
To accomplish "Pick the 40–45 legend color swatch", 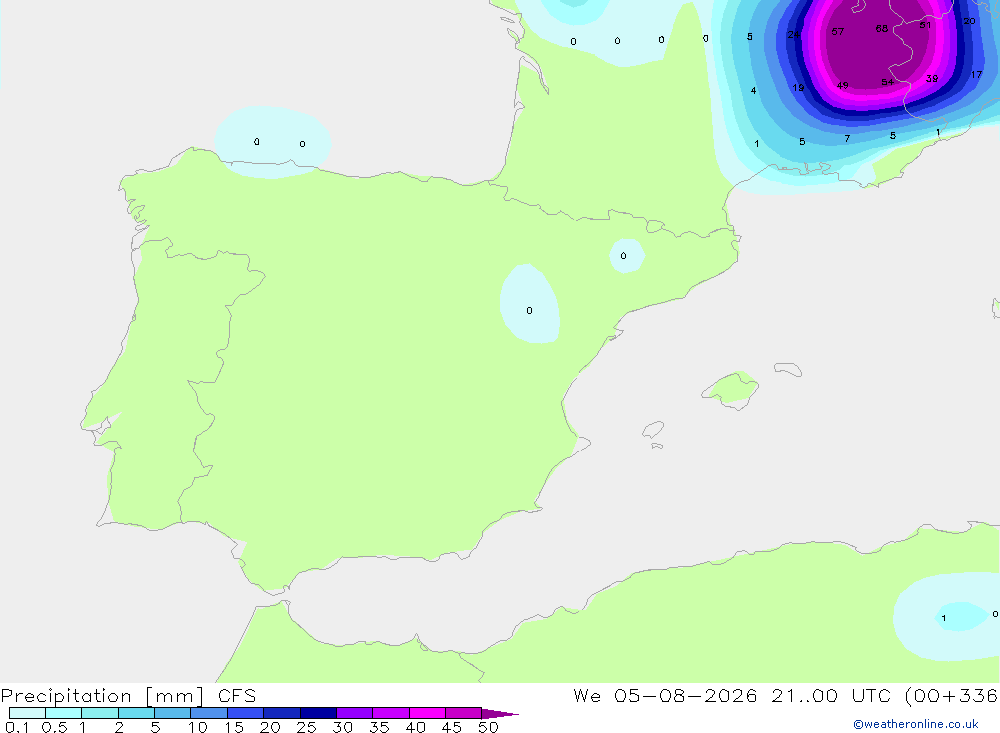I will [427, 713].
